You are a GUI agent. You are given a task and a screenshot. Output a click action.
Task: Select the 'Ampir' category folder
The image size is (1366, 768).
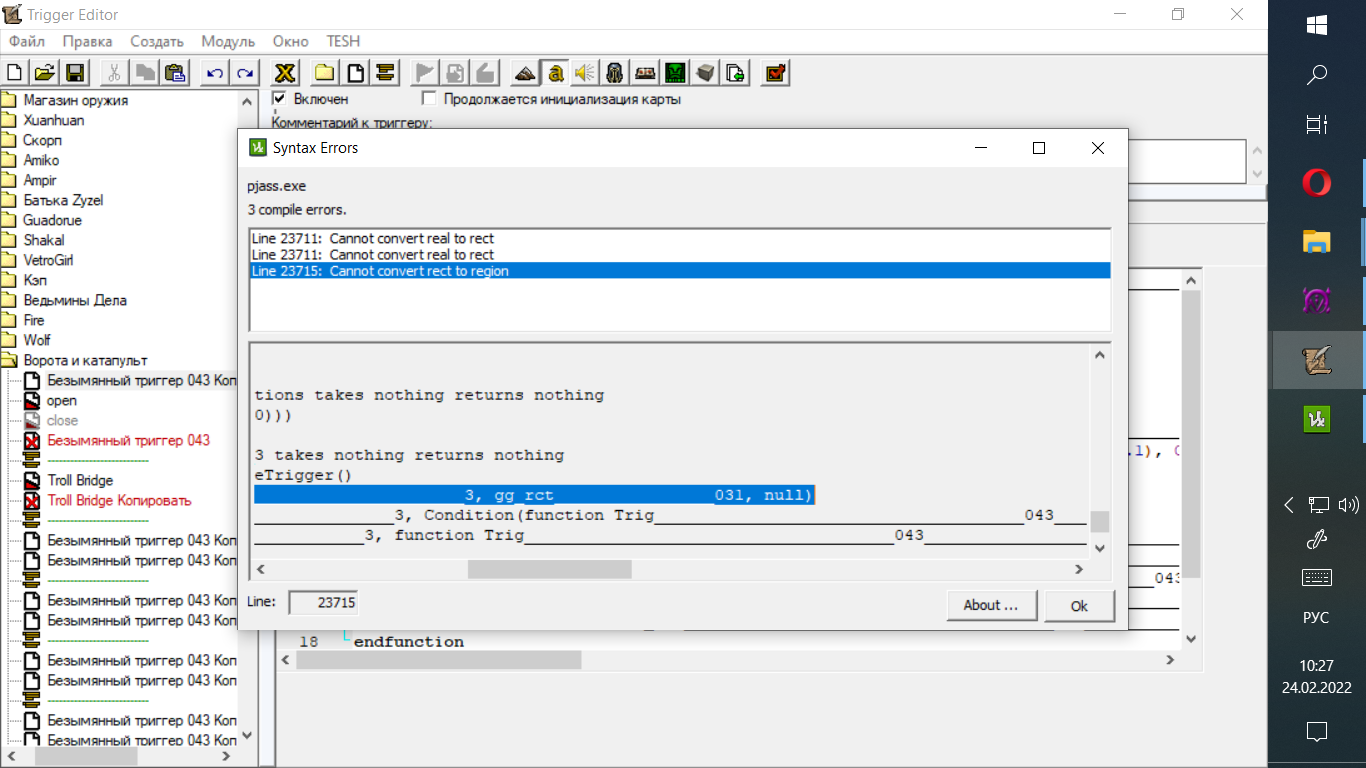(x=40, y=180)
